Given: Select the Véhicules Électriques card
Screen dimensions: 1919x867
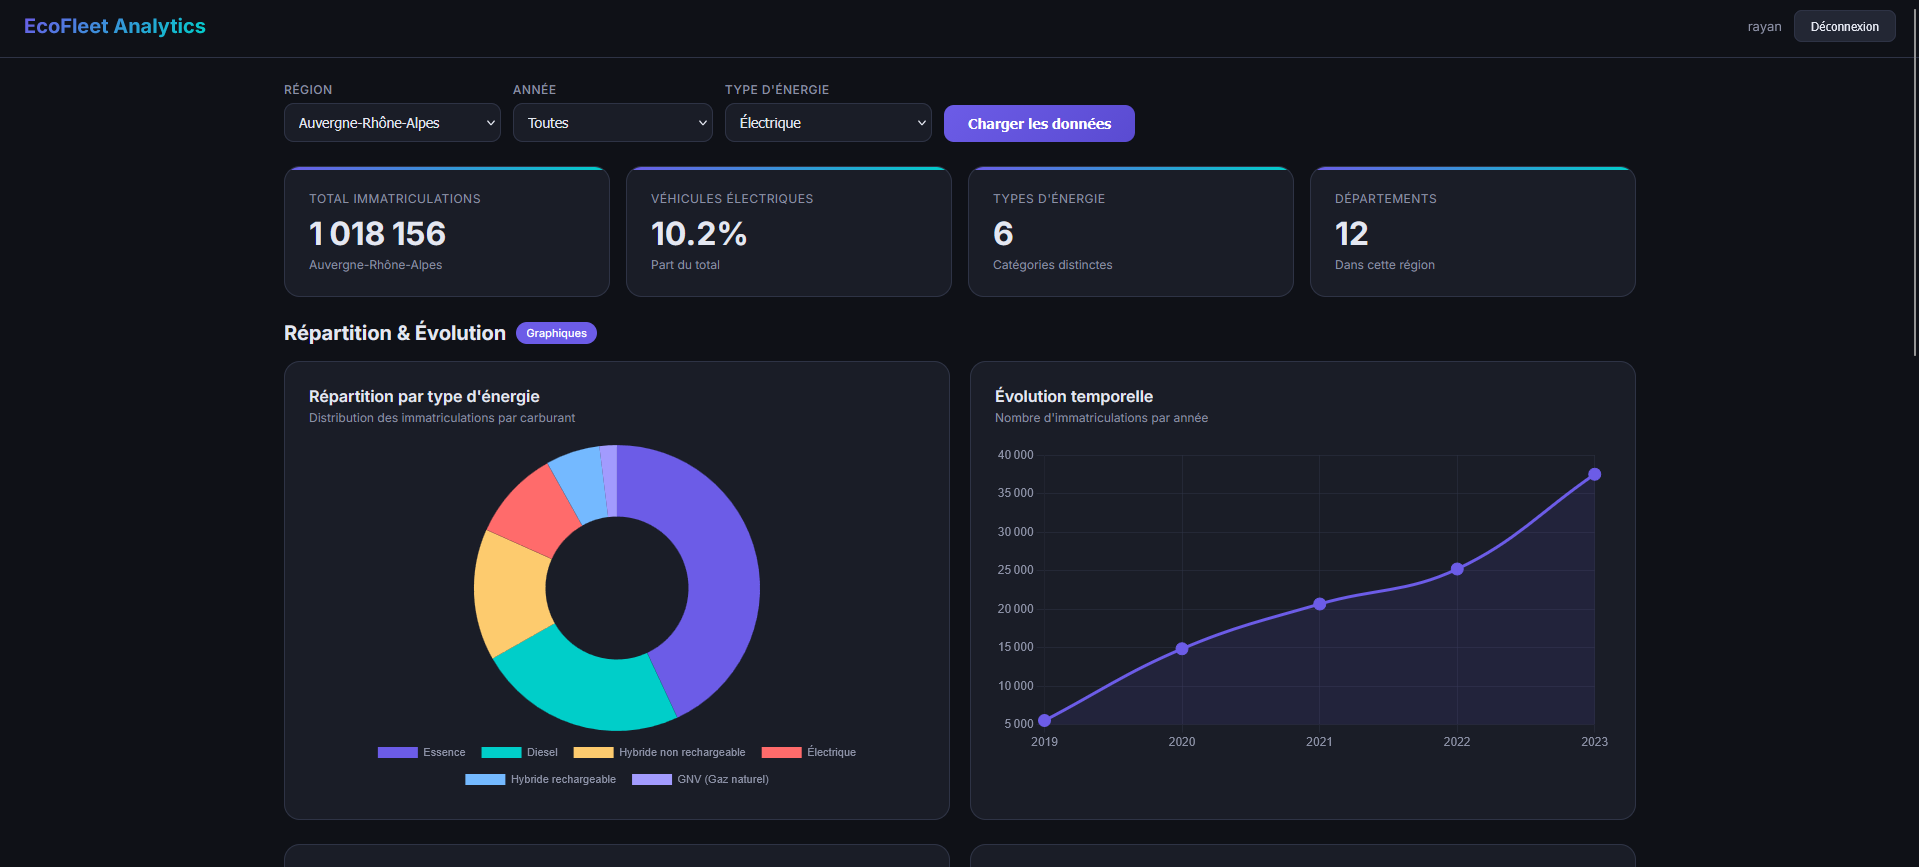Looking at the screenshot, I should coord(789,232).
